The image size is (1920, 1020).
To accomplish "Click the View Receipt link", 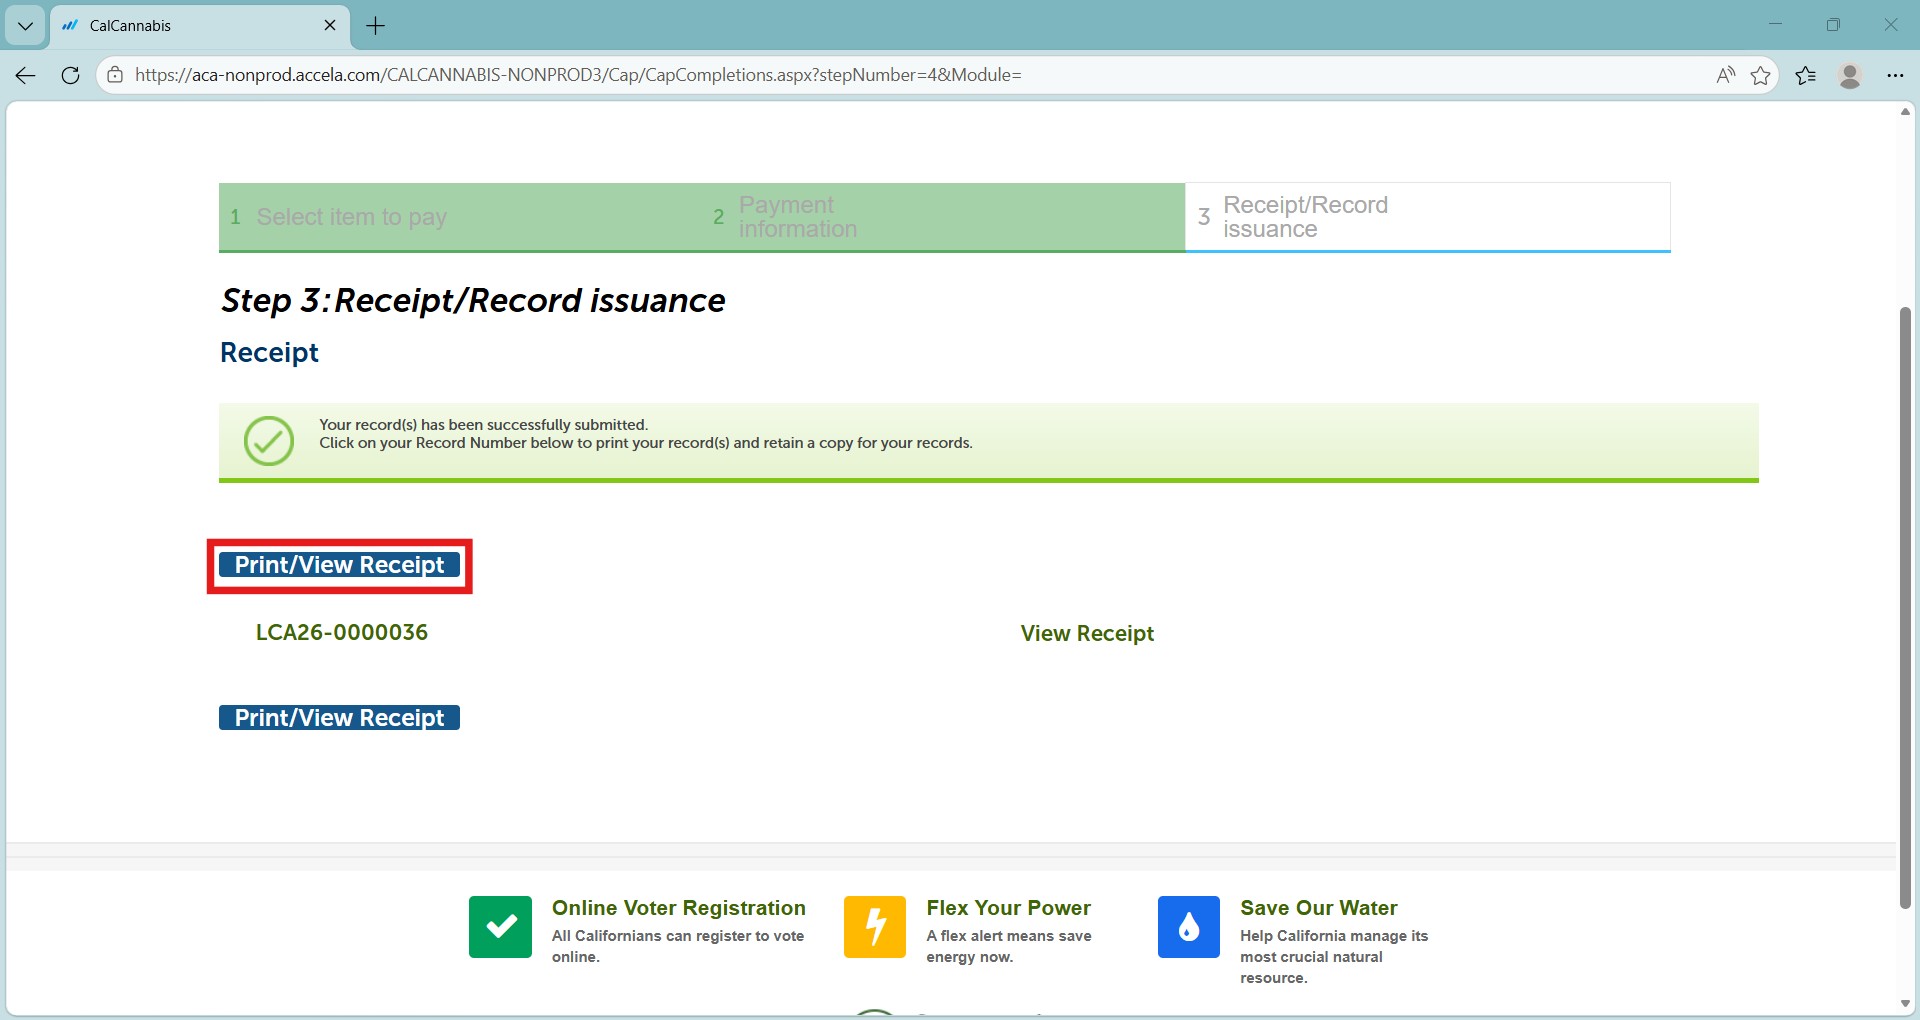I will coord(1087,633).
